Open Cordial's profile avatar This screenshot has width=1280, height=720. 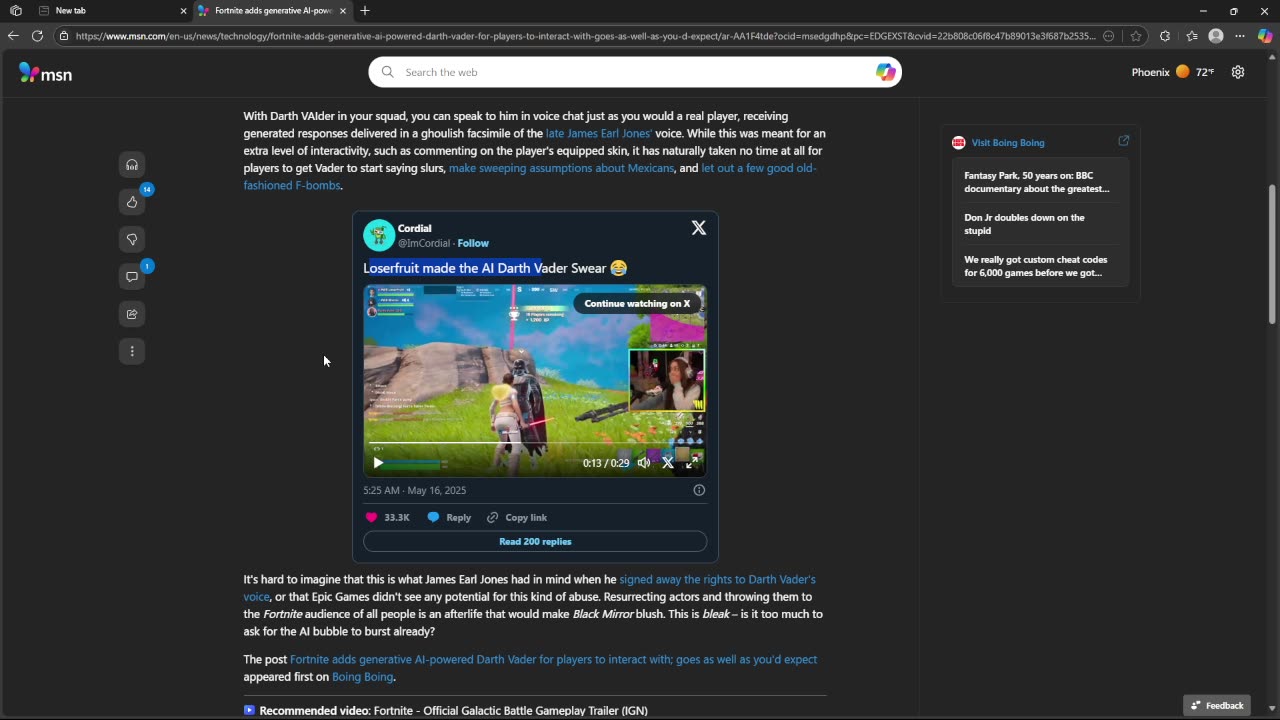(378, 235)
